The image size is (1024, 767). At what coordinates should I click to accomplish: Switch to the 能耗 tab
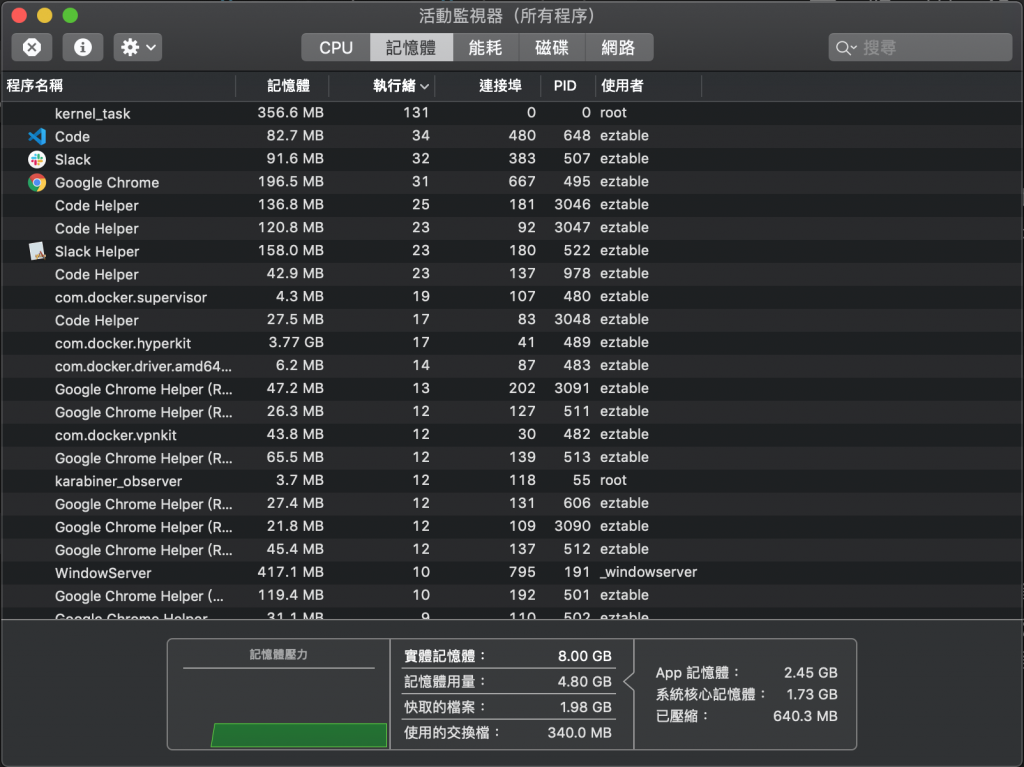coord(485,47)
